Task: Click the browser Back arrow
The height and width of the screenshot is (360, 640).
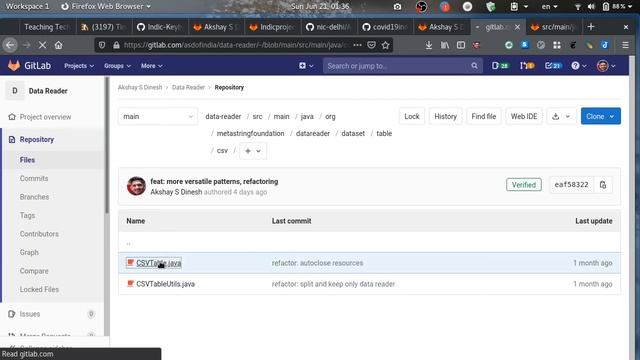Action: (x=10, y=45)
